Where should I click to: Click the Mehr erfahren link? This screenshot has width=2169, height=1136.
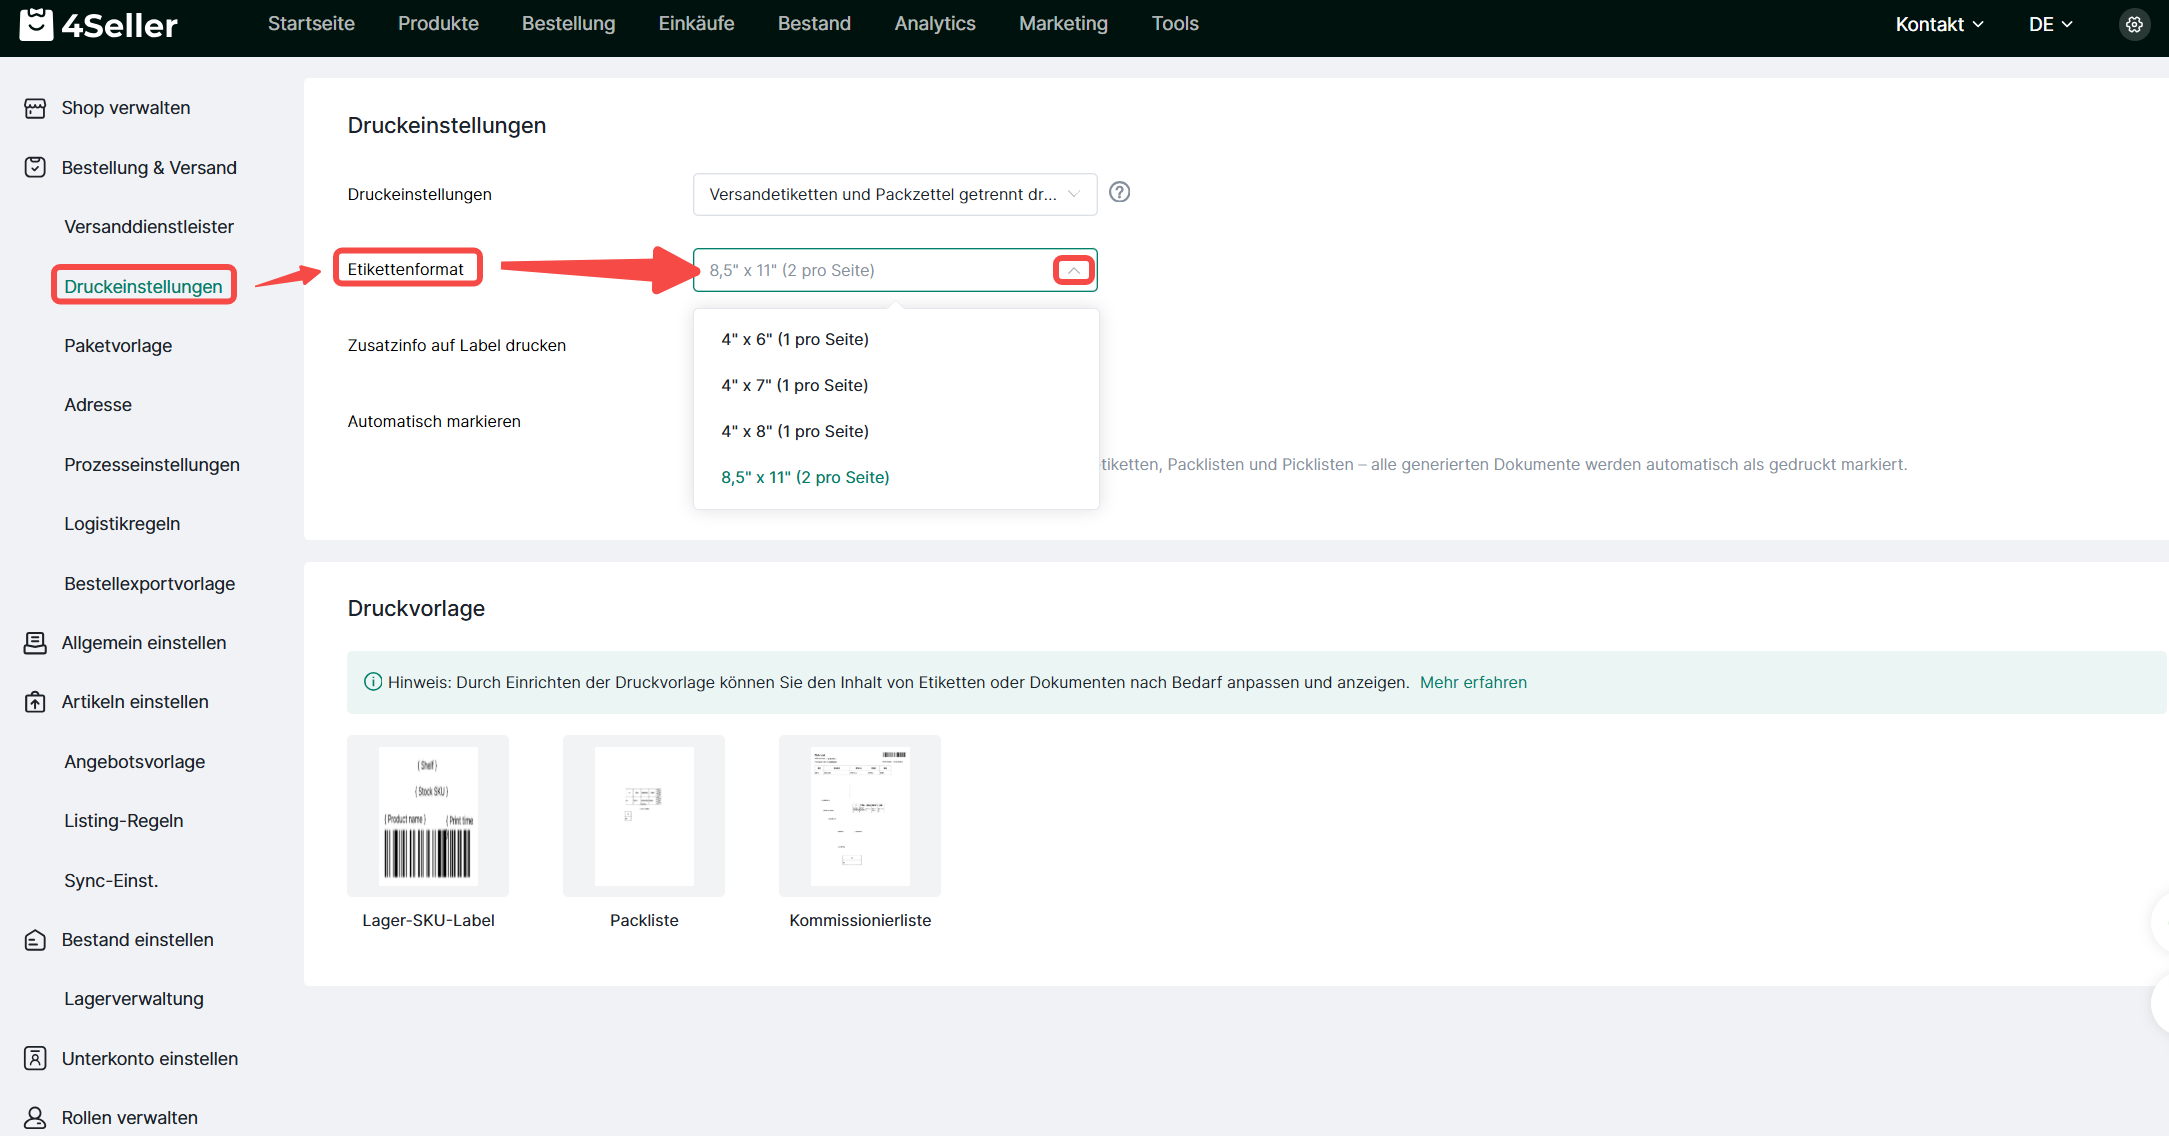click(1472, 682)
